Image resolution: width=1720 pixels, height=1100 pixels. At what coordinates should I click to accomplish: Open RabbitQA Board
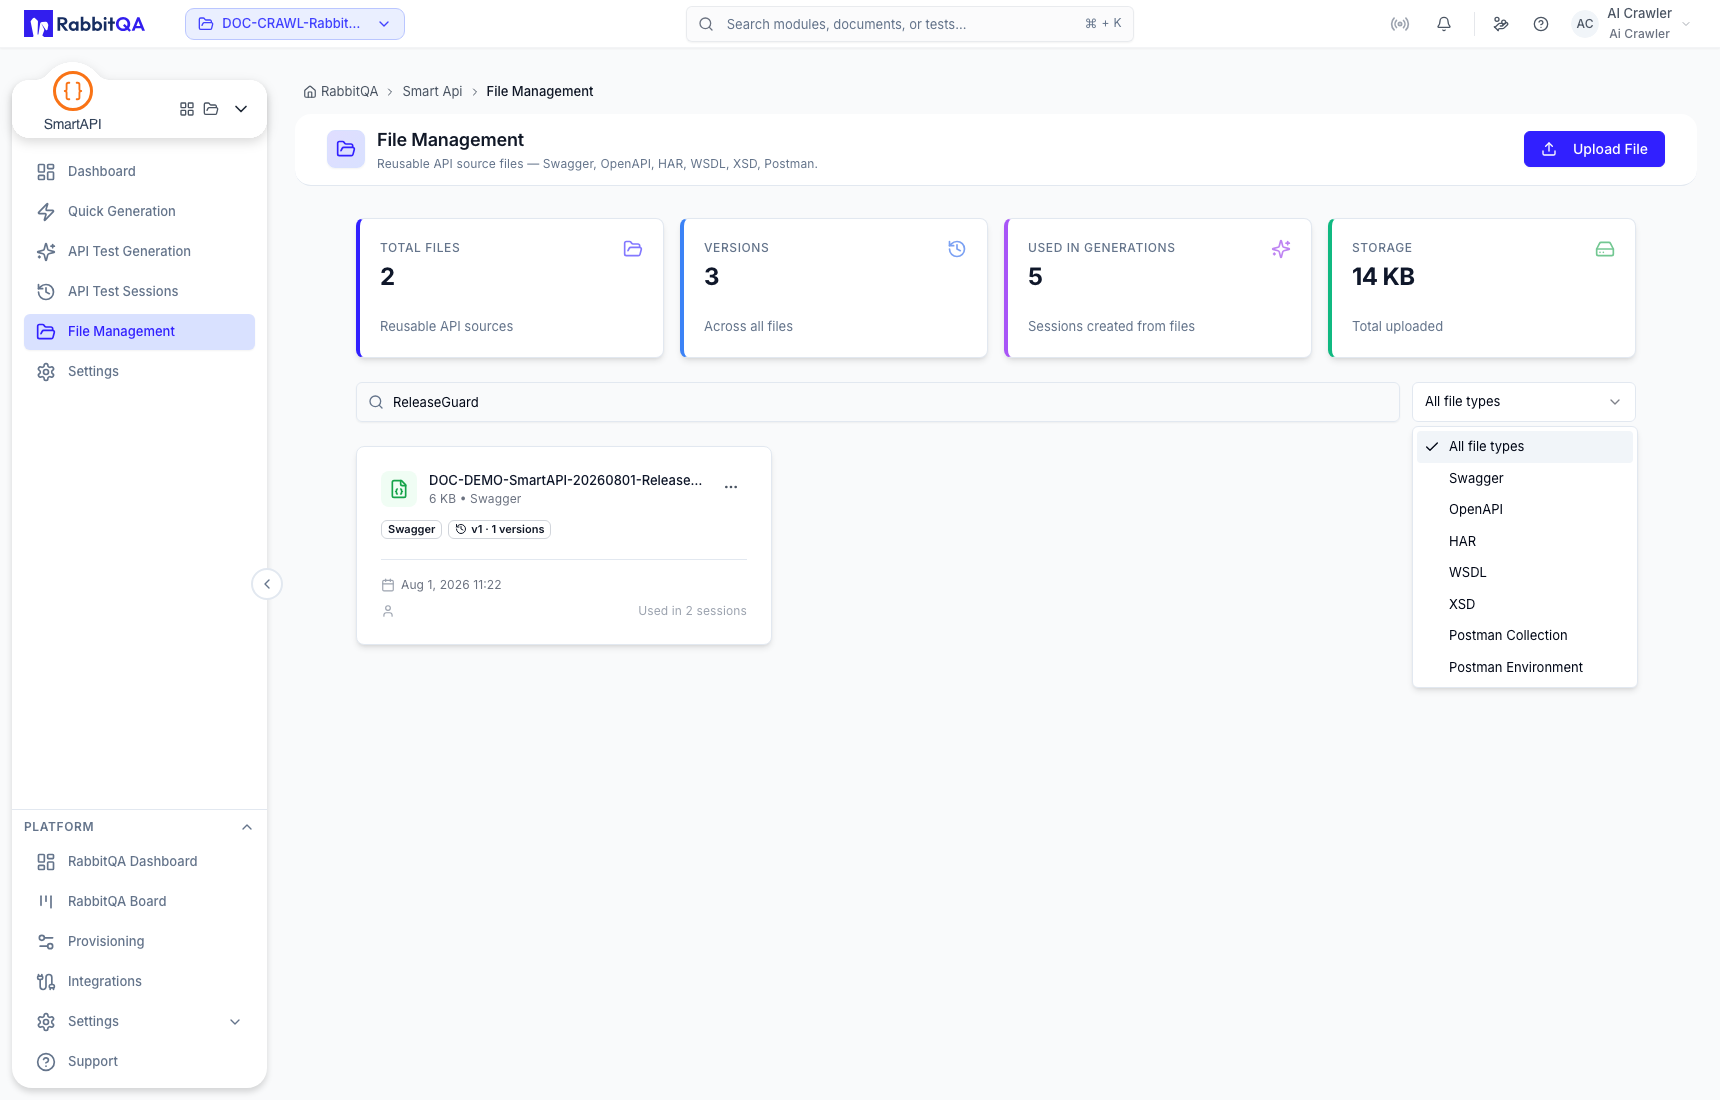coord(139,902)
